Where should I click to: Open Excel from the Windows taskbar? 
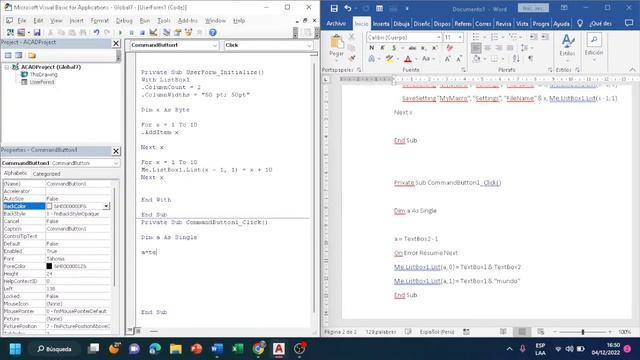[x=238, y=349]
